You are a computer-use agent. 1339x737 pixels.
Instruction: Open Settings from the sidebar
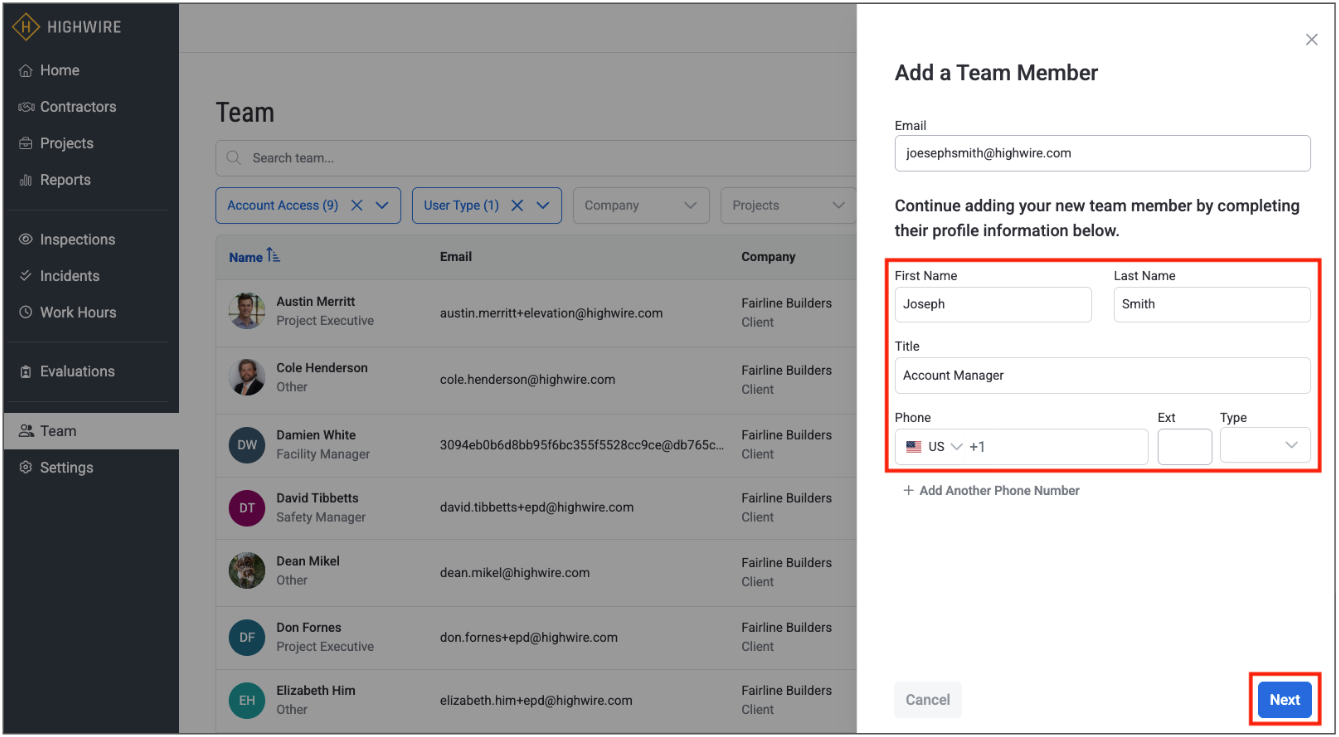point(66,468)
